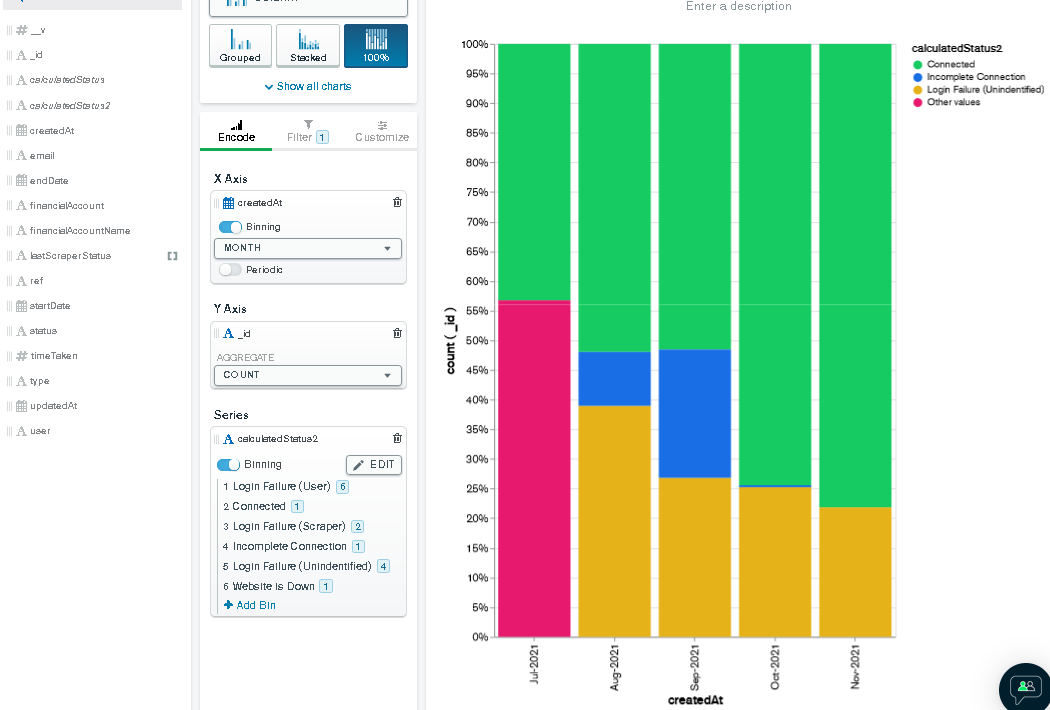Click the Connected green legend swatch
Screen dimensions: 1050x710
click(x=917, y=65)
